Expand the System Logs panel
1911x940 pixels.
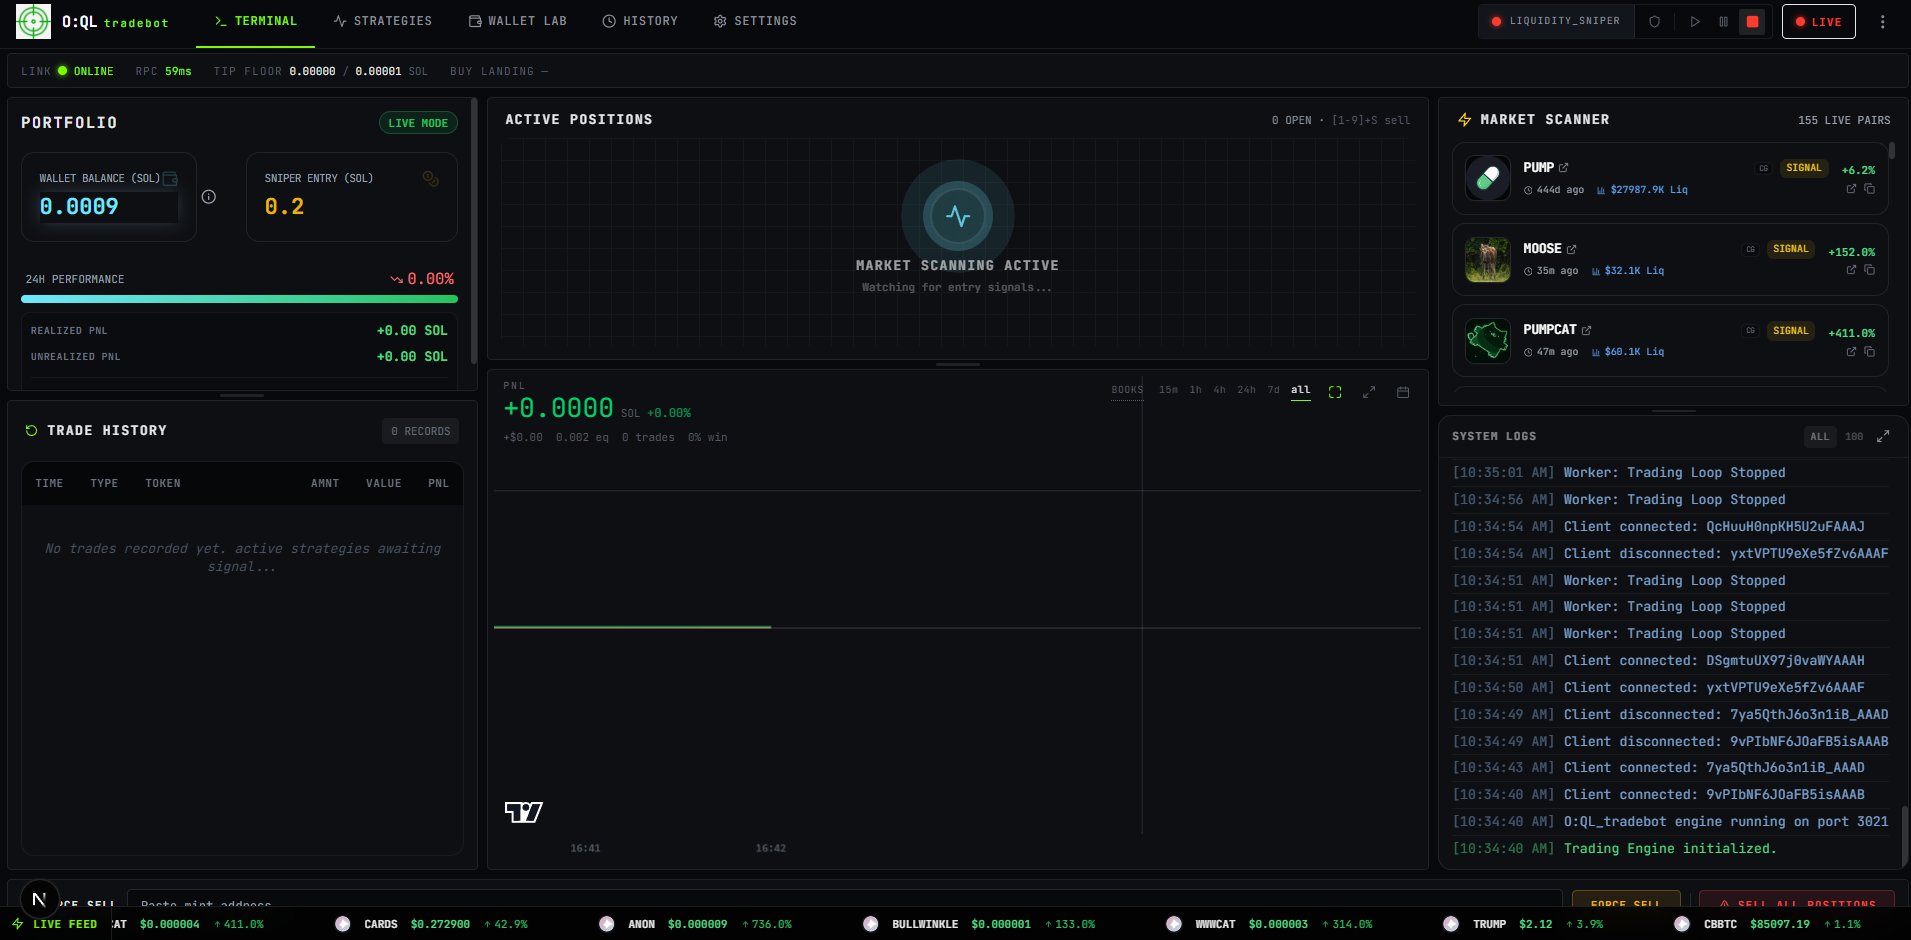point(1883,437)
